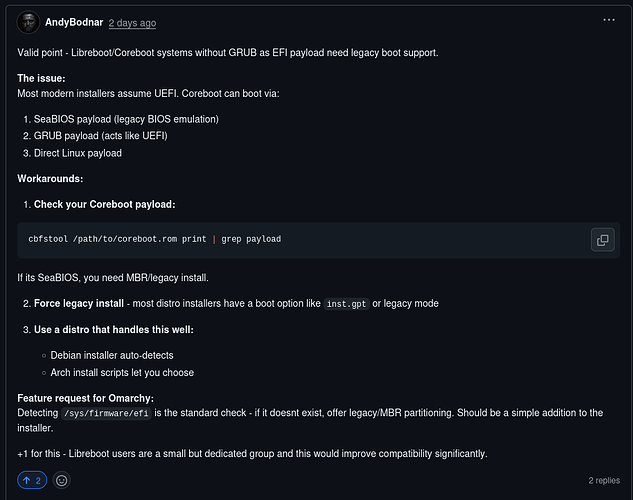Click 'Debian installer auto-detects' bullet
The width and height of the screenshot is (633, 500).
(112, 355)
